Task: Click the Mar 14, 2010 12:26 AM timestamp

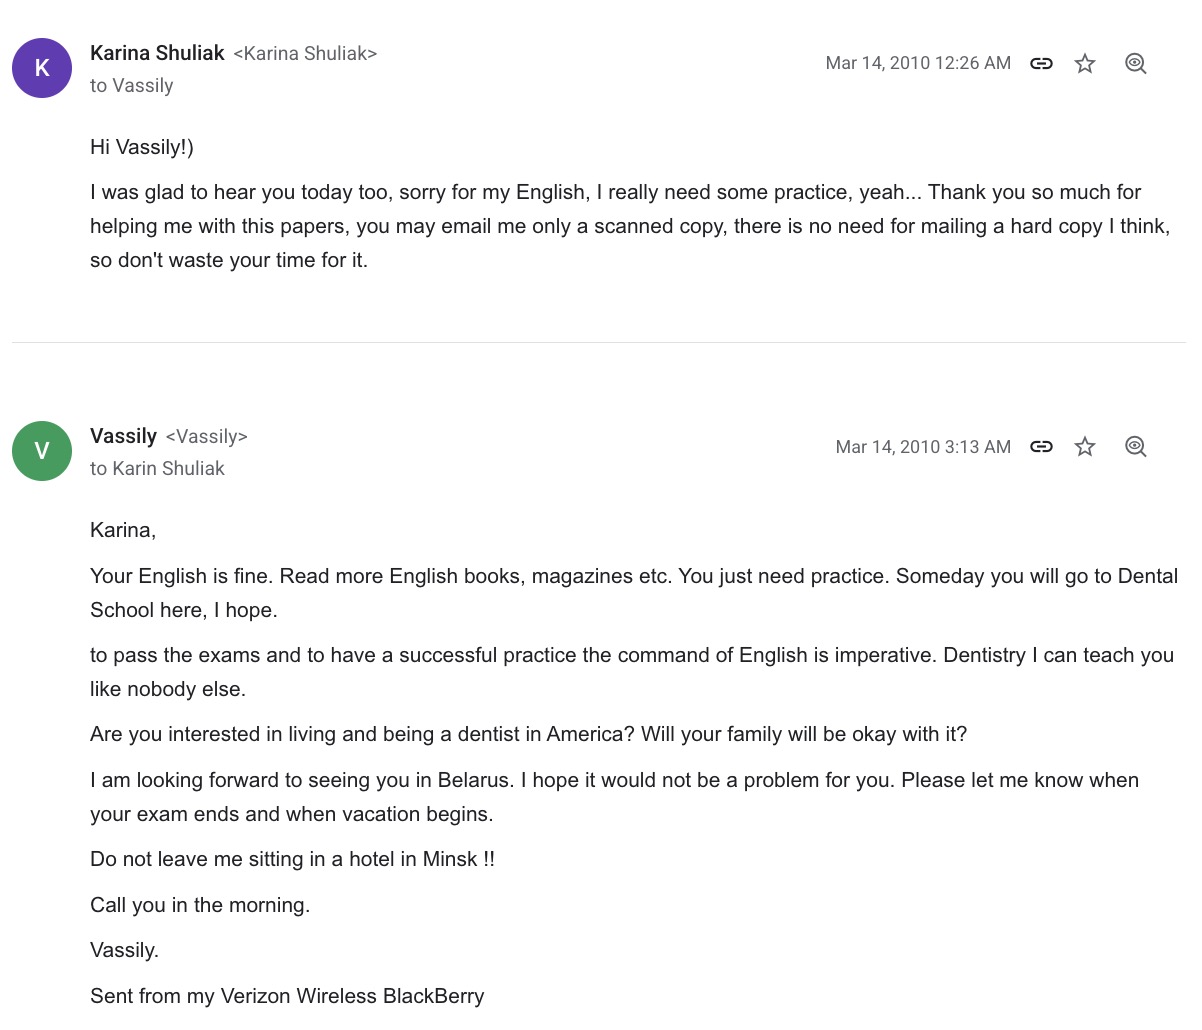Action: 918,63
